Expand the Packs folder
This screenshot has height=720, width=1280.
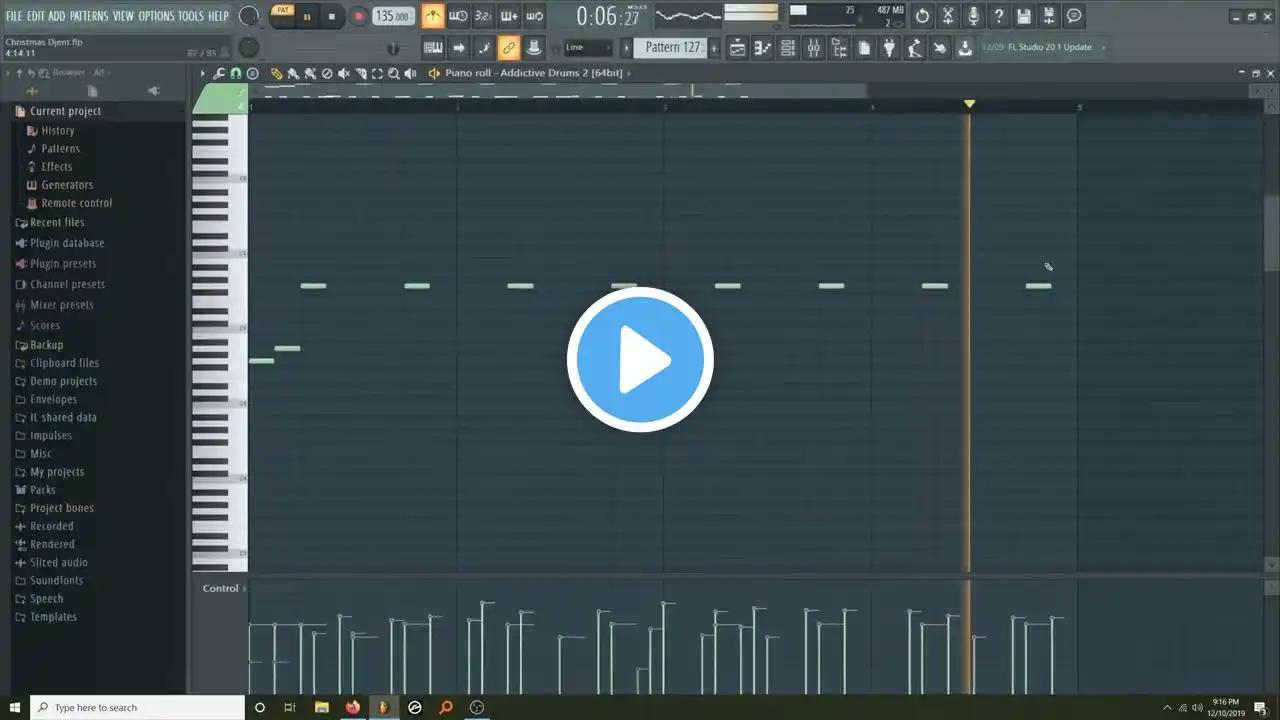pos(43,490)
